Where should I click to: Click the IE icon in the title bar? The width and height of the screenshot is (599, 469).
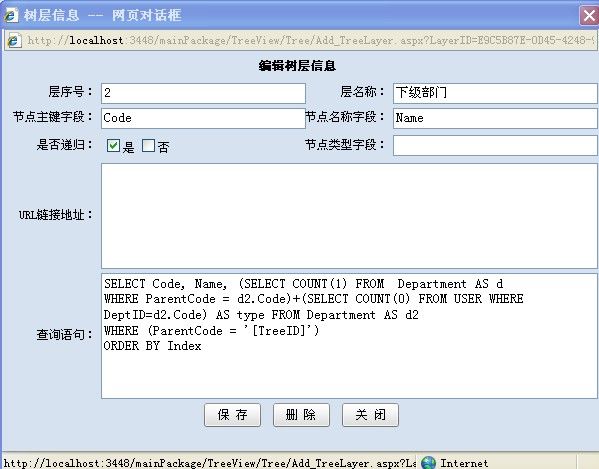click(11, 15)
